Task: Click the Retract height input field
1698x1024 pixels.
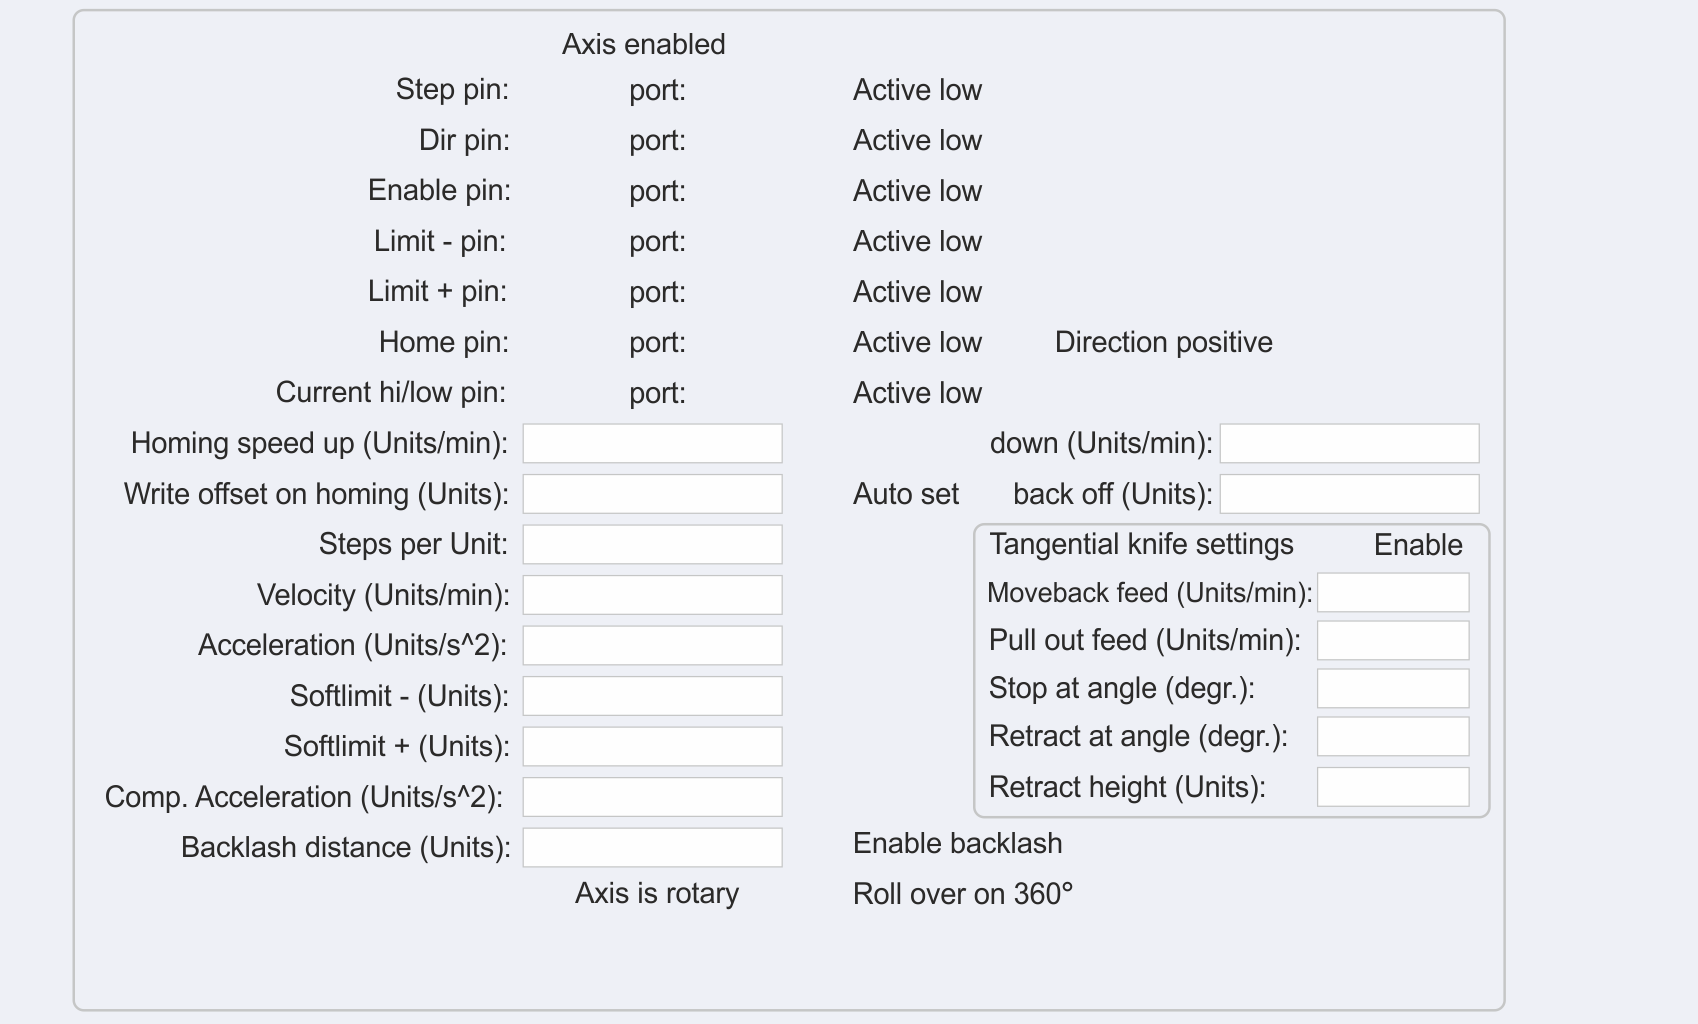Action: pyautogui.click(x=1393, y=787)
